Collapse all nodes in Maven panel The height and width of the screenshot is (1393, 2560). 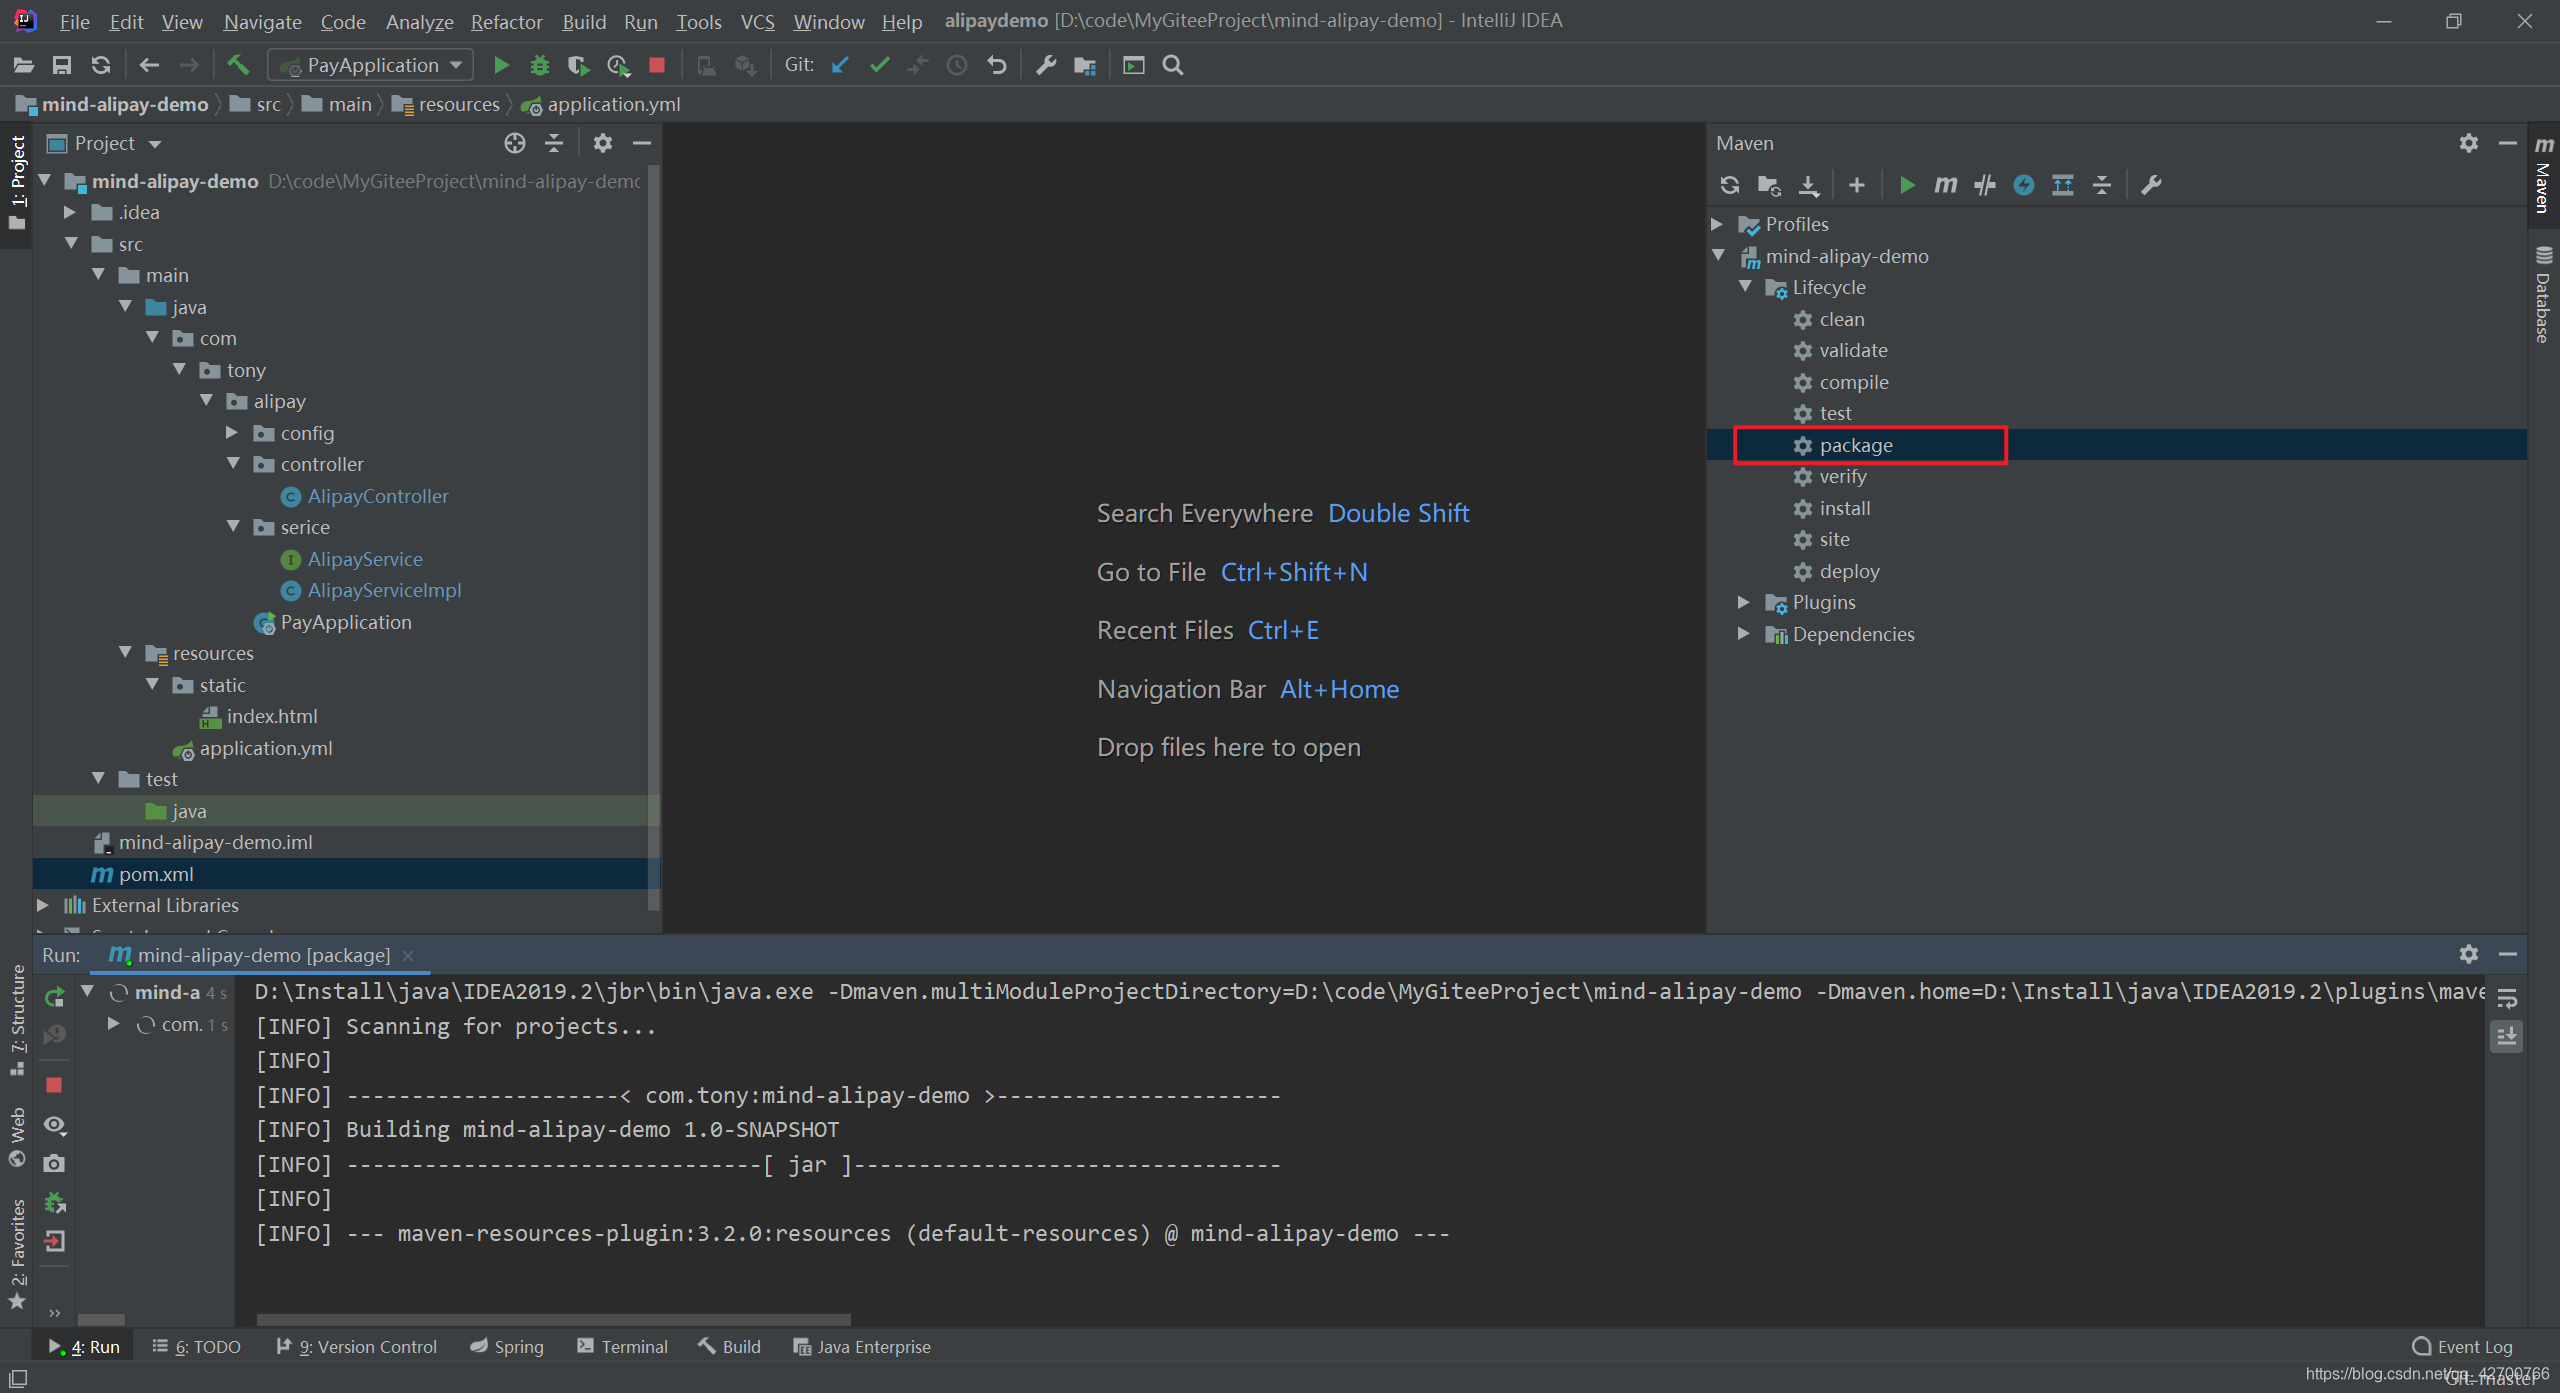click(2102, 185)
